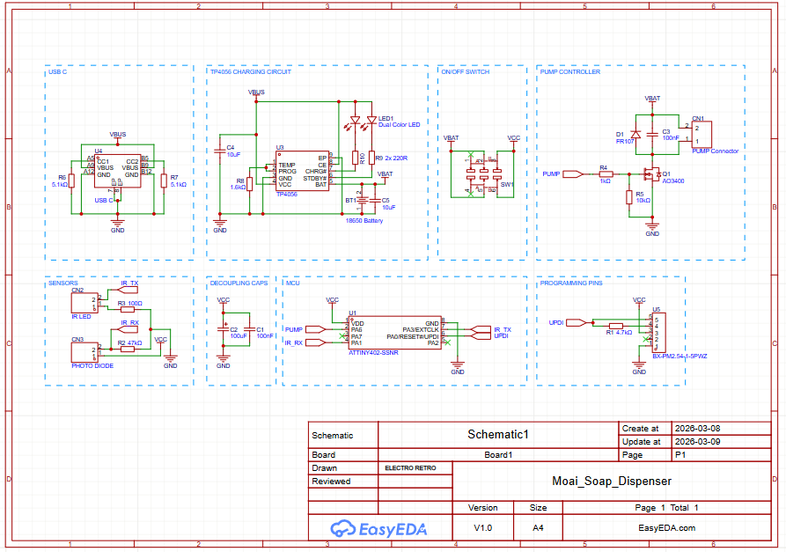This screenshot has width=786, height=552.
Task: Select the SW1 on/off switch symbol
Action: tap(483, 173)
